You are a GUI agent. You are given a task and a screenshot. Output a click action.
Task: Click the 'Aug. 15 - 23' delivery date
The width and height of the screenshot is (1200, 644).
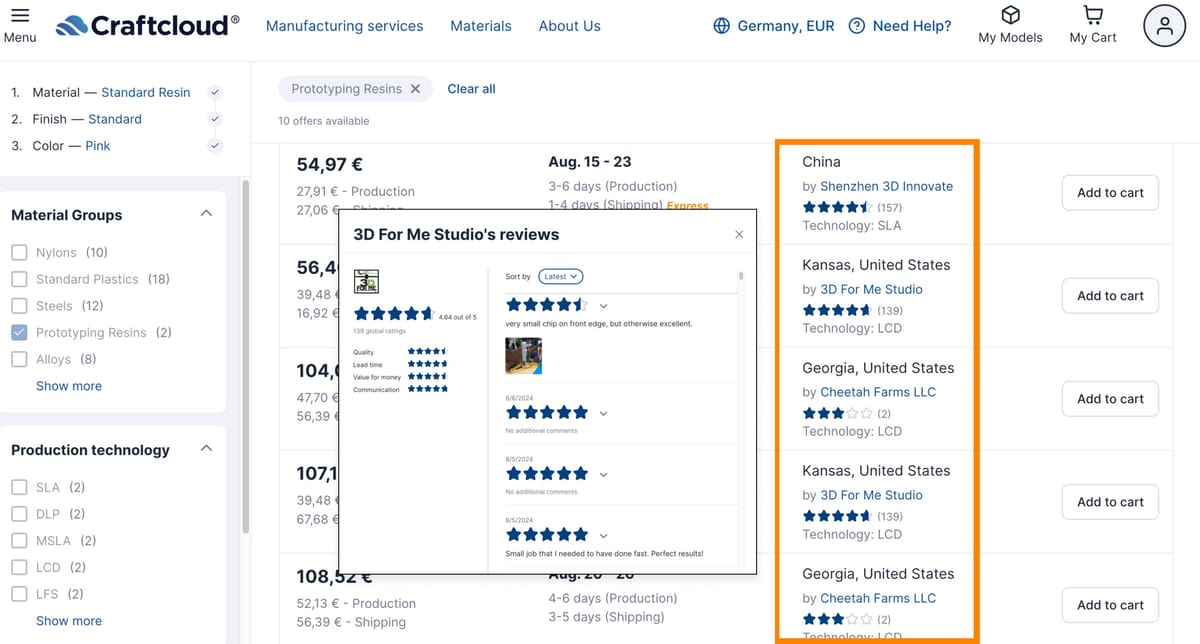tap(590, 162)
